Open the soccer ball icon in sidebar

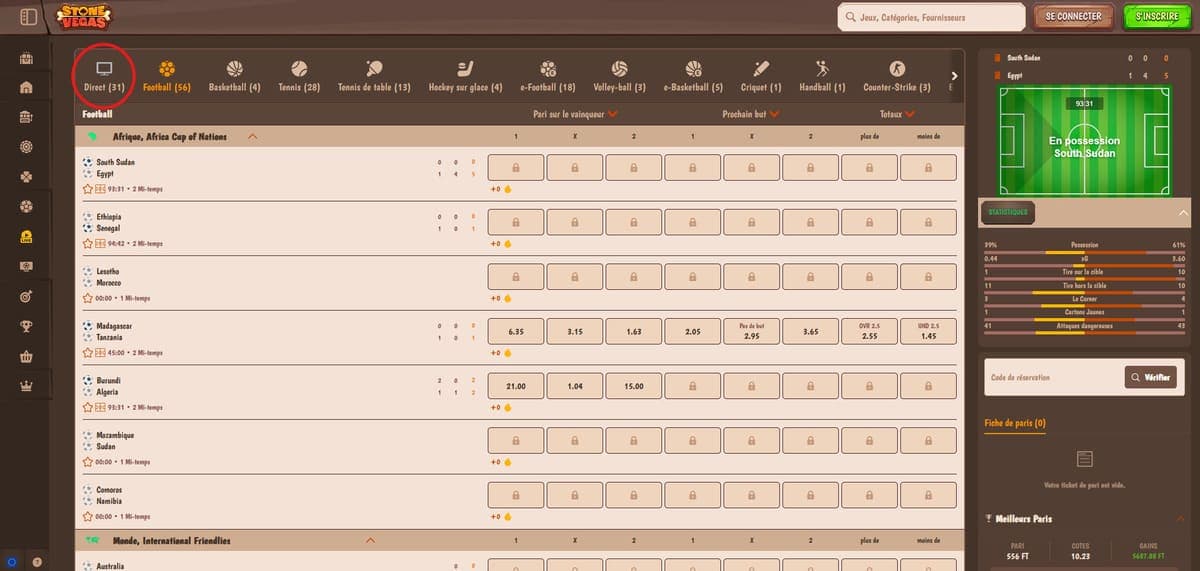click(x=27, y=207)
